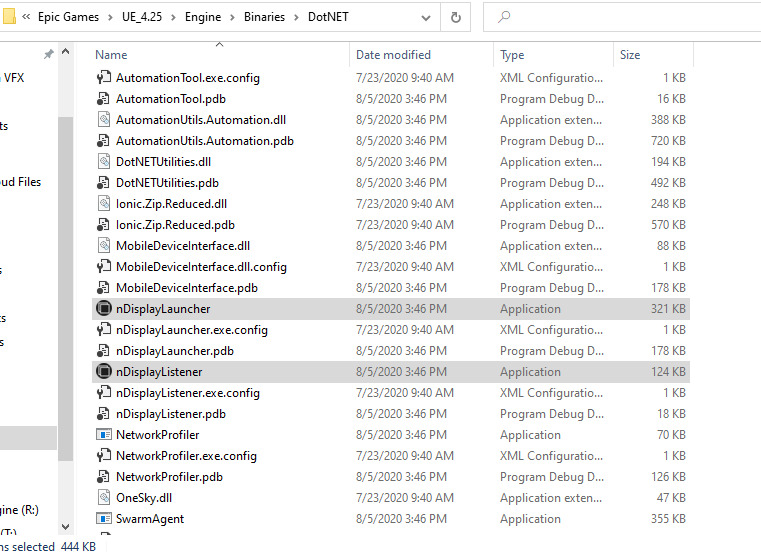Select the MobileDeviceInterface.dll.config file name
This screenshot has height=558, width=761.
201,267
